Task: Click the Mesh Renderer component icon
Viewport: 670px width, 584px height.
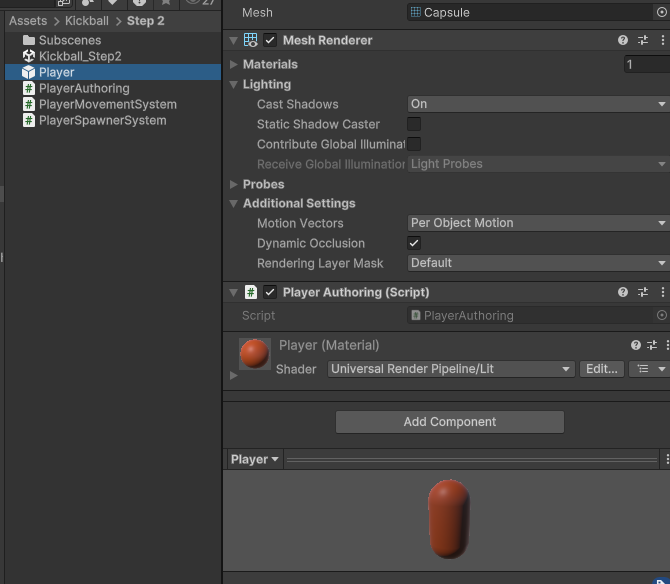Action: pos(250,40)
